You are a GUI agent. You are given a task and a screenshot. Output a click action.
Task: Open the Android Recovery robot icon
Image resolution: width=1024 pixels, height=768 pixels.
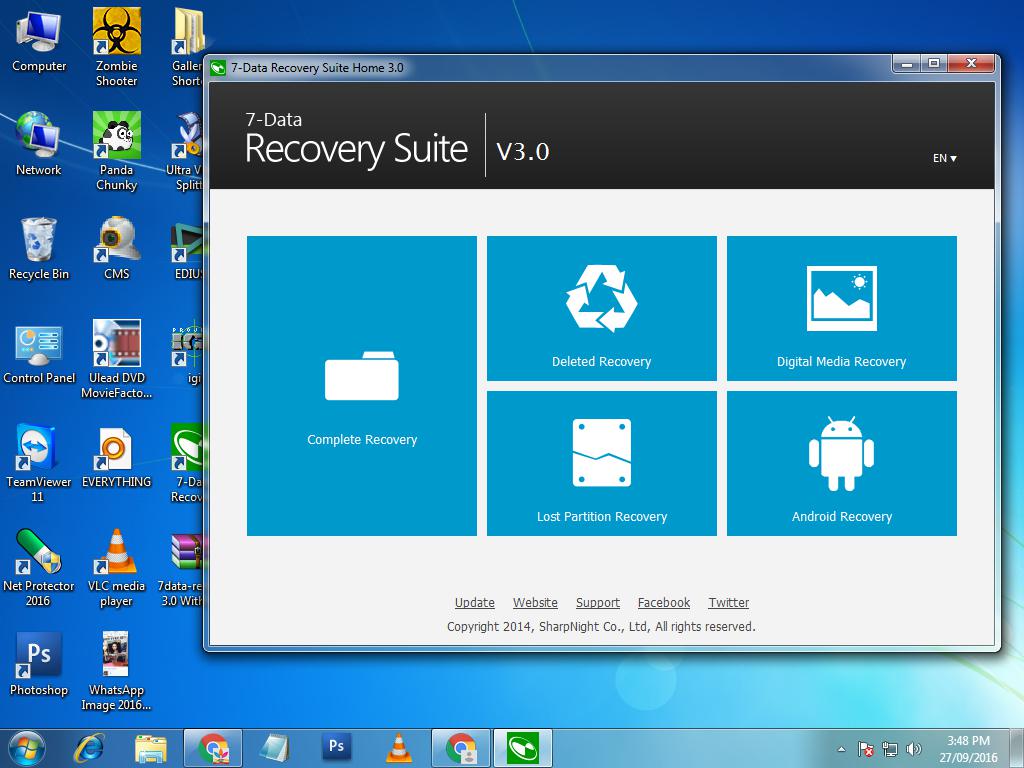(x=841, y=454)
